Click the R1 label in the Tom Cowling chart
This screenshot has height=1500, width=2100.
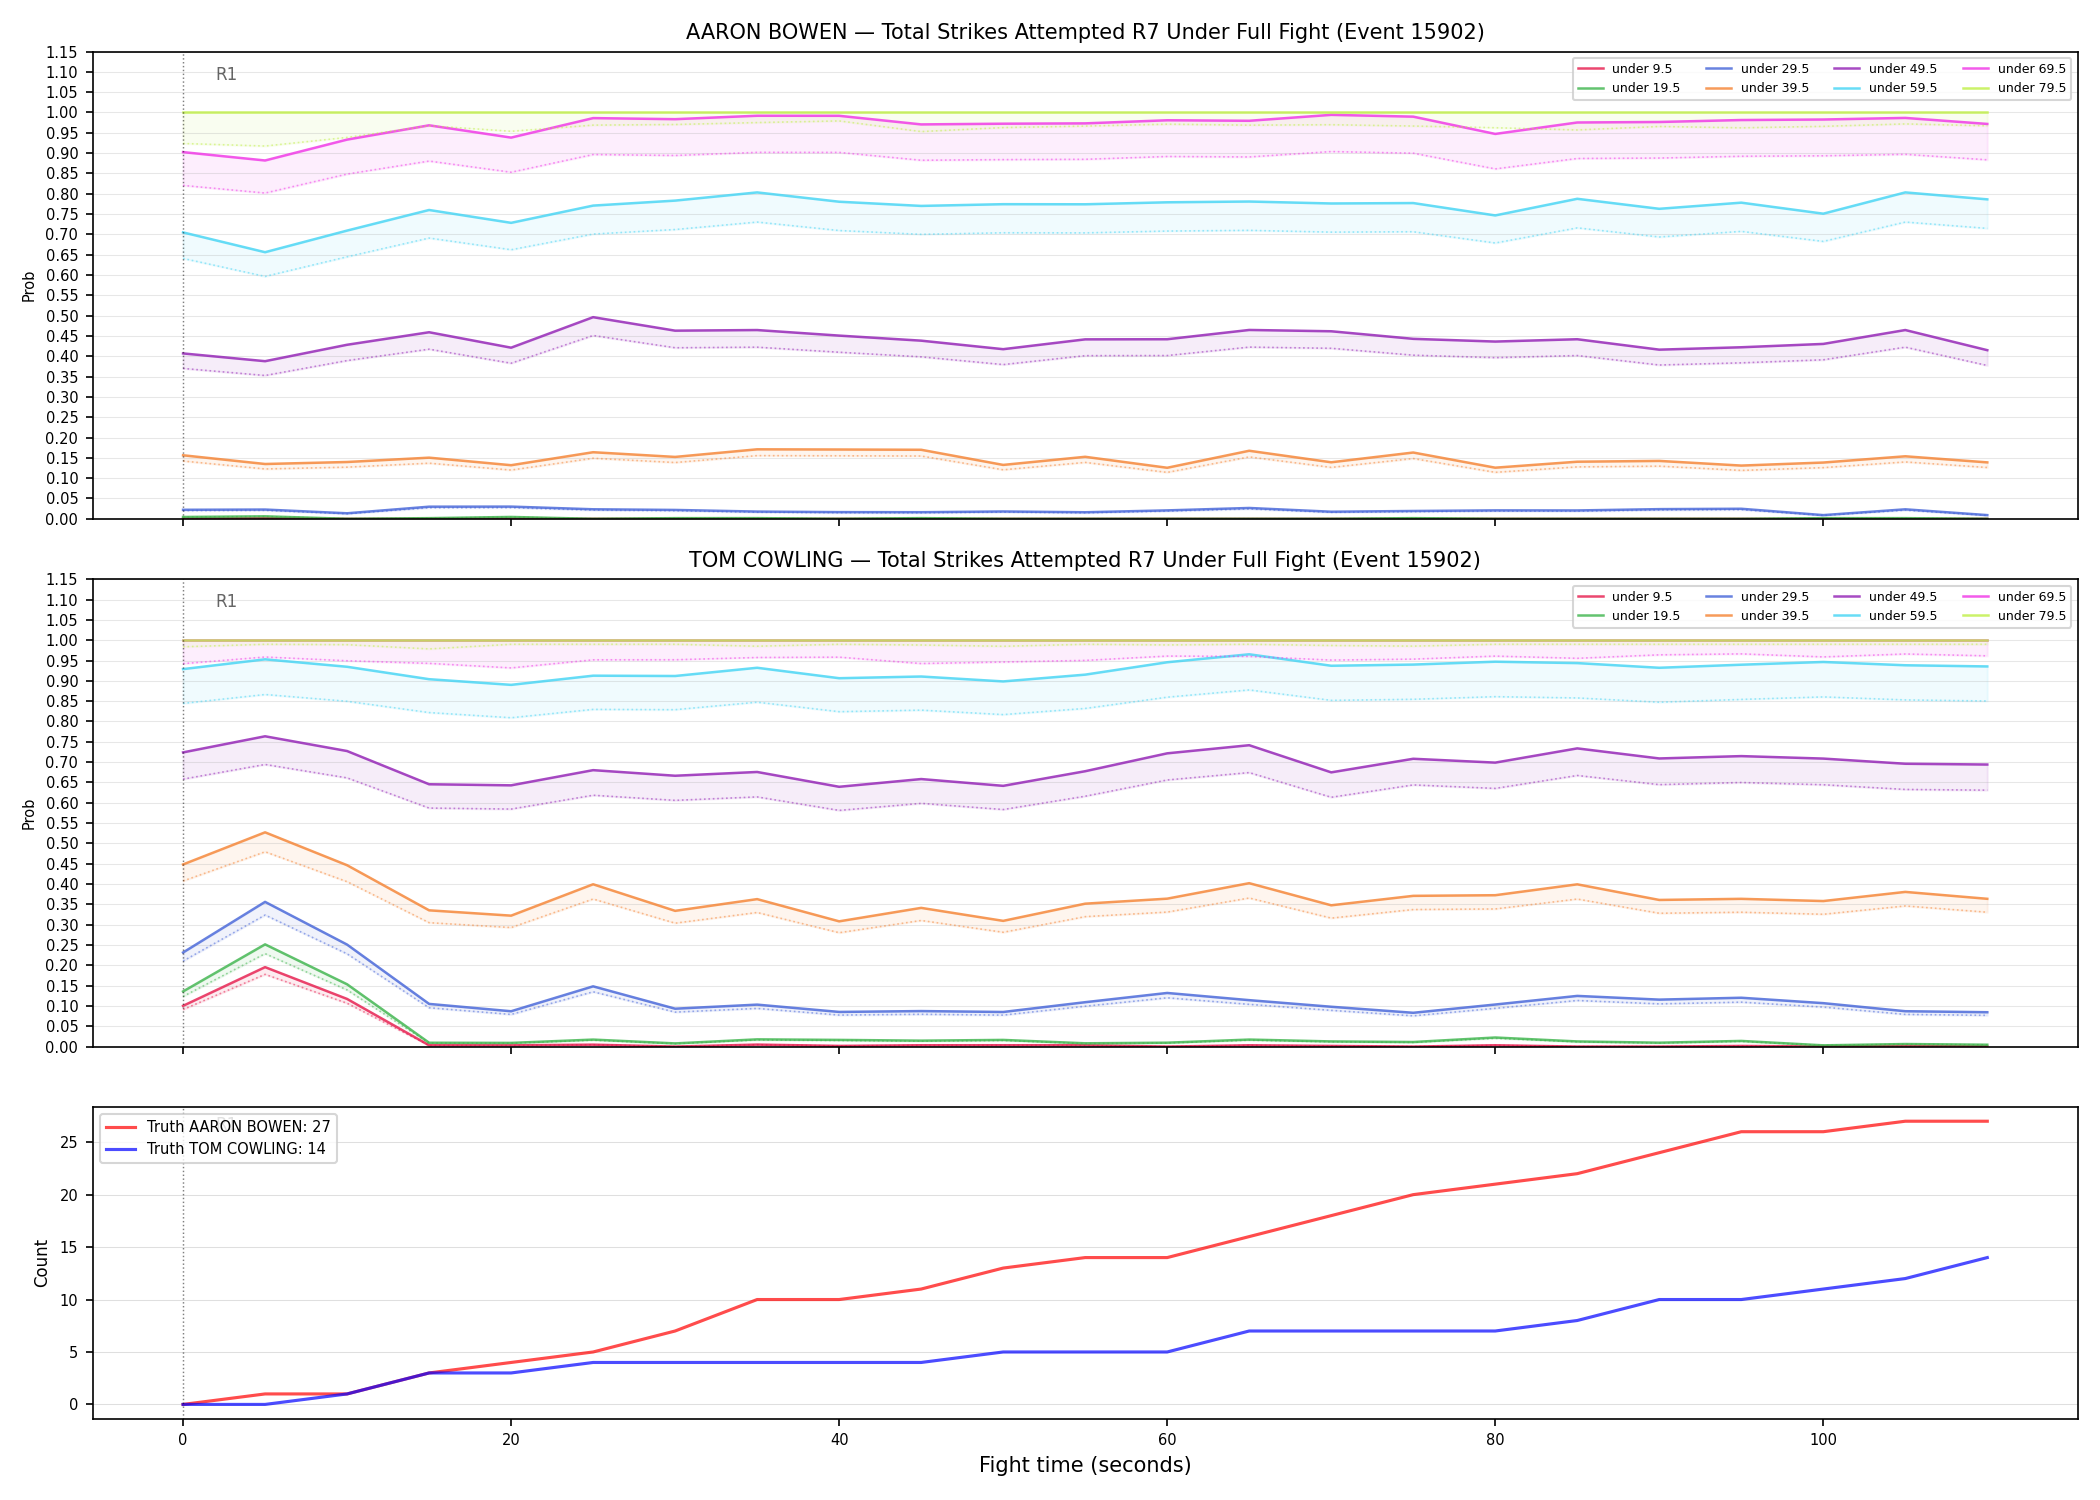(226, 601)
